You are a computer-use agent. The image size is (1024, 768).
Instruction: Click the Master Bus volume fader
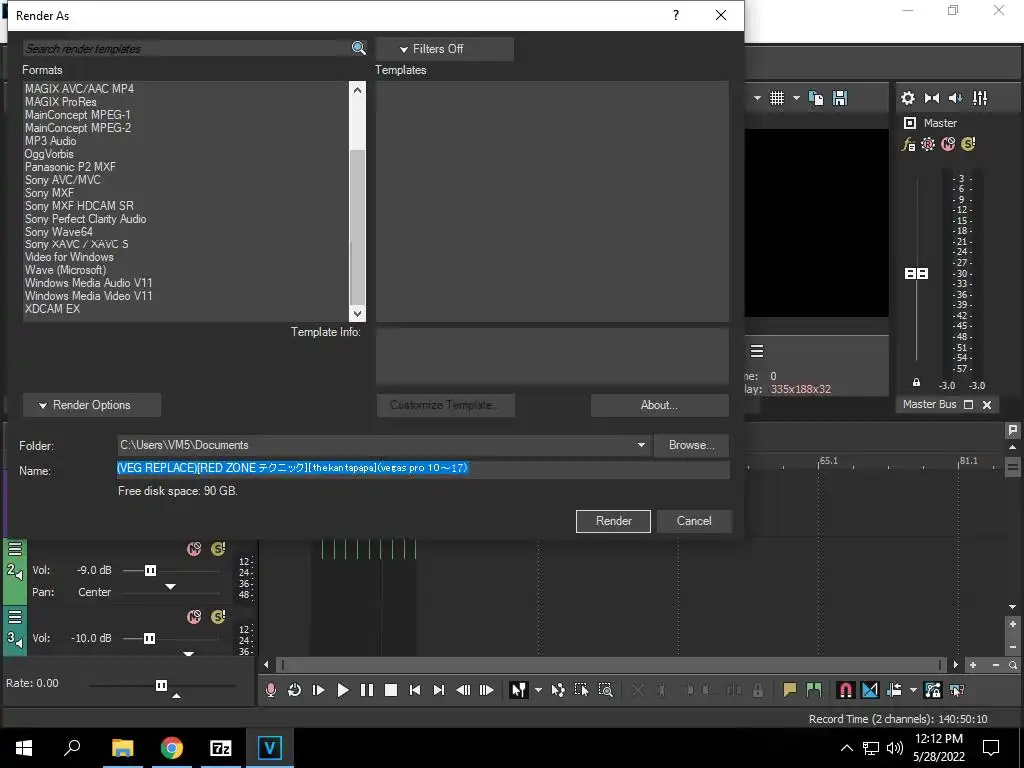click(x=916, y=273)
